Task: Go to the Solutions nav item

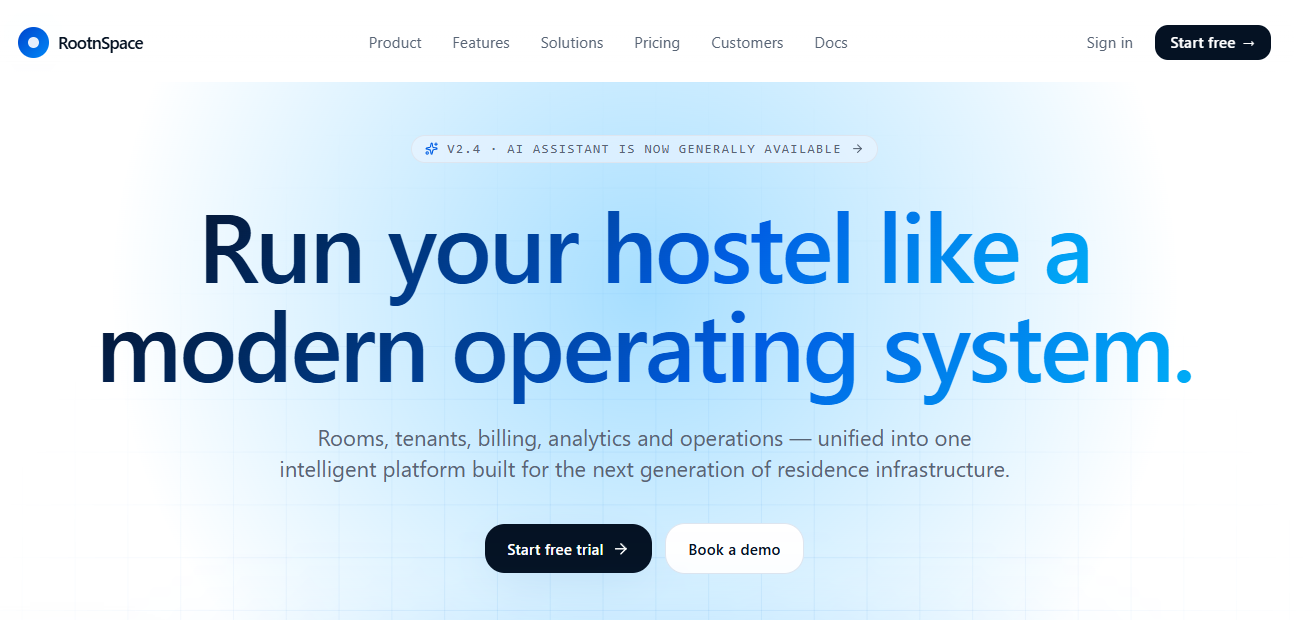Action: click(x=572, y=43)
